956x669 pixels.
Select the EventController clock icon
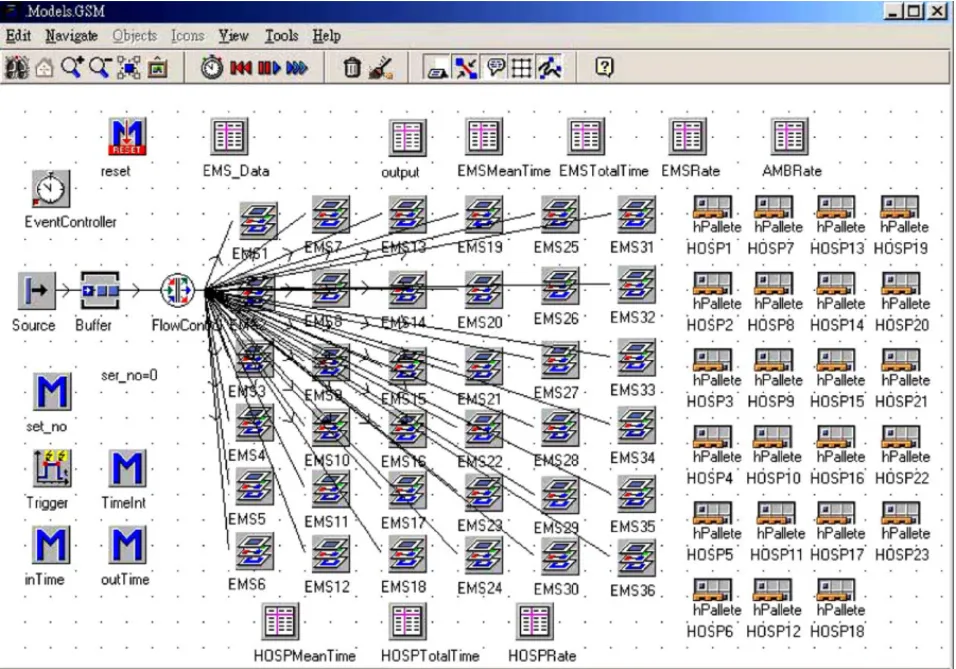pos(51,188)
